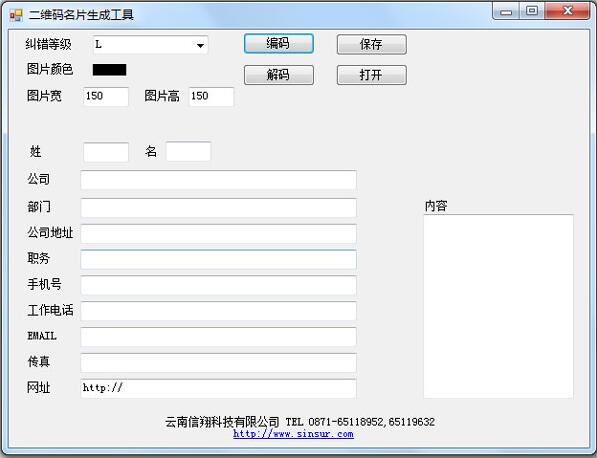Image resolution: width=597 pixels, height=458 pixels.
Task: Minimize the 二维码名片生成工具 window
Action: (506, 11)
